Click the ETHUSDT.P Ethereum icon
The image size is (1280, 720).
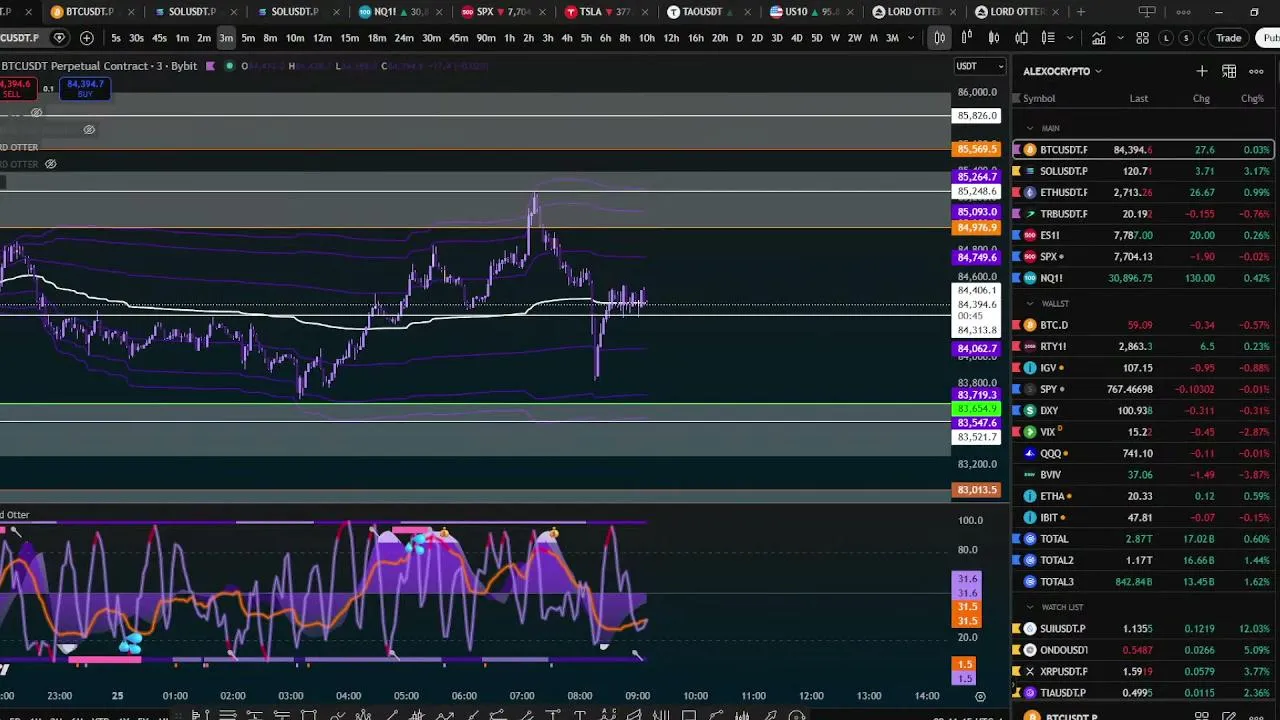(x=1030, y=192)
